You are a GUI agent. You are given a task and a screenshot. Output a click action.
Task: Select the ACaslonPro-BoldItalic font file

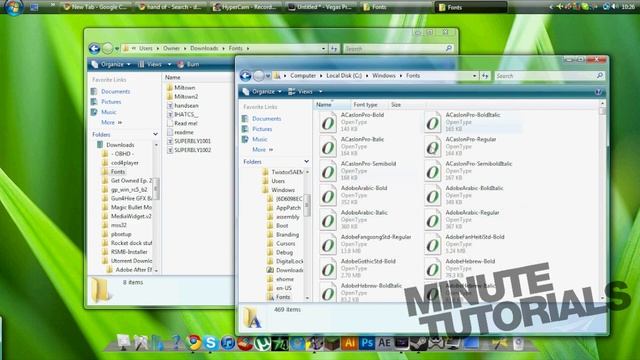pos(473,122)
